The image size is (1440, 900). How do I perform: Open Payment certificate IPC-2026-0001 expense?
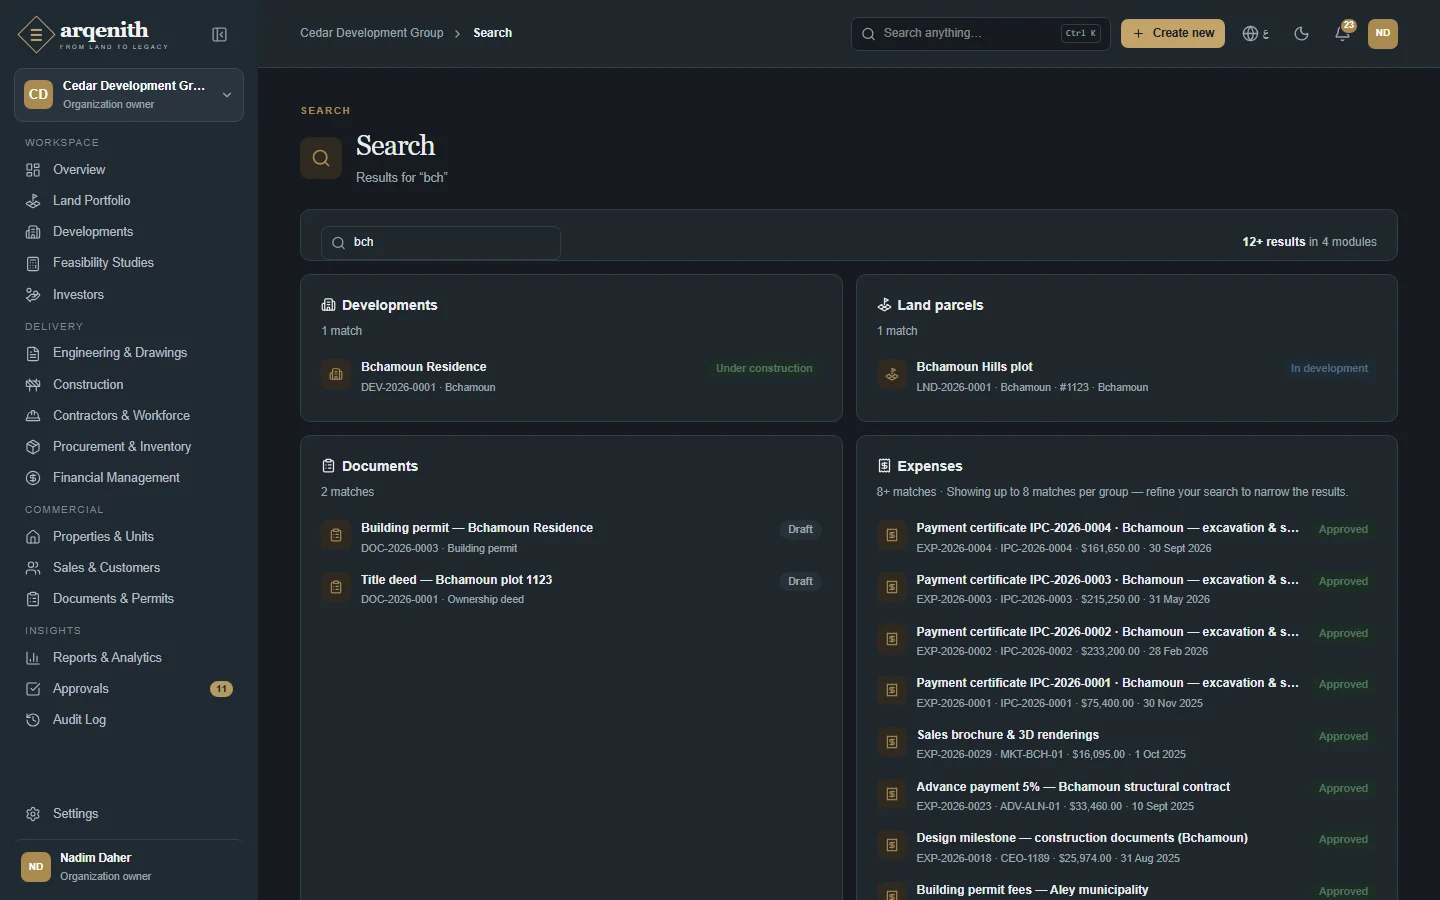[x=1126, y=693]
